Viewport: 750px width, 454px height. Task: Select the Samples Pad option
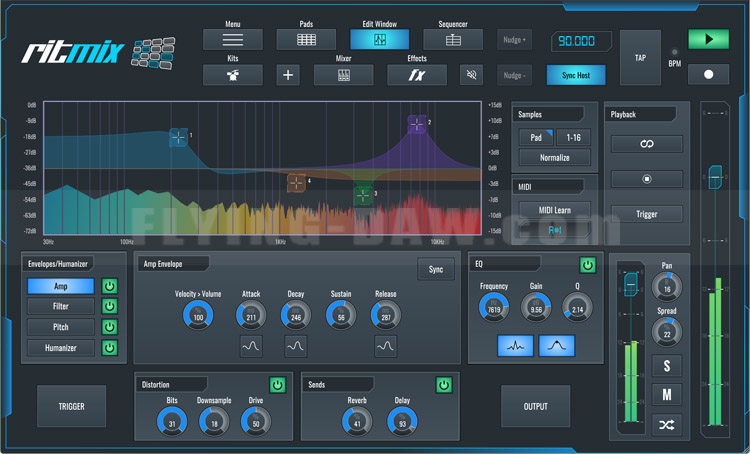(x=536, y=137)
